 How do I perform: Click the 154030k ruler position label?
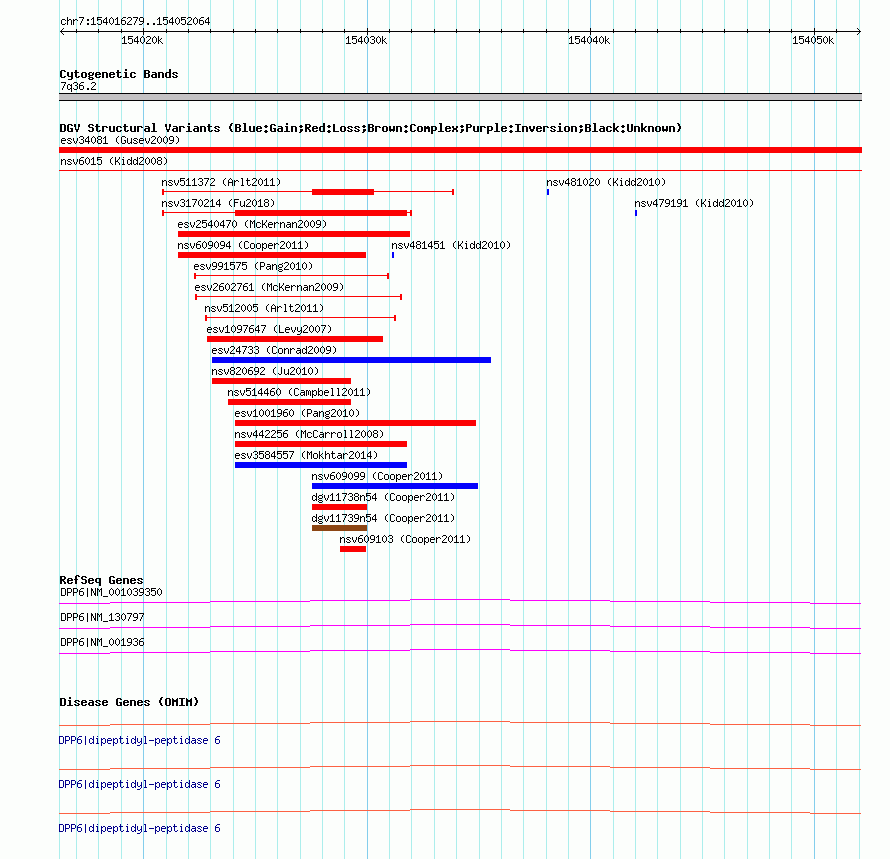click(366, 40)
